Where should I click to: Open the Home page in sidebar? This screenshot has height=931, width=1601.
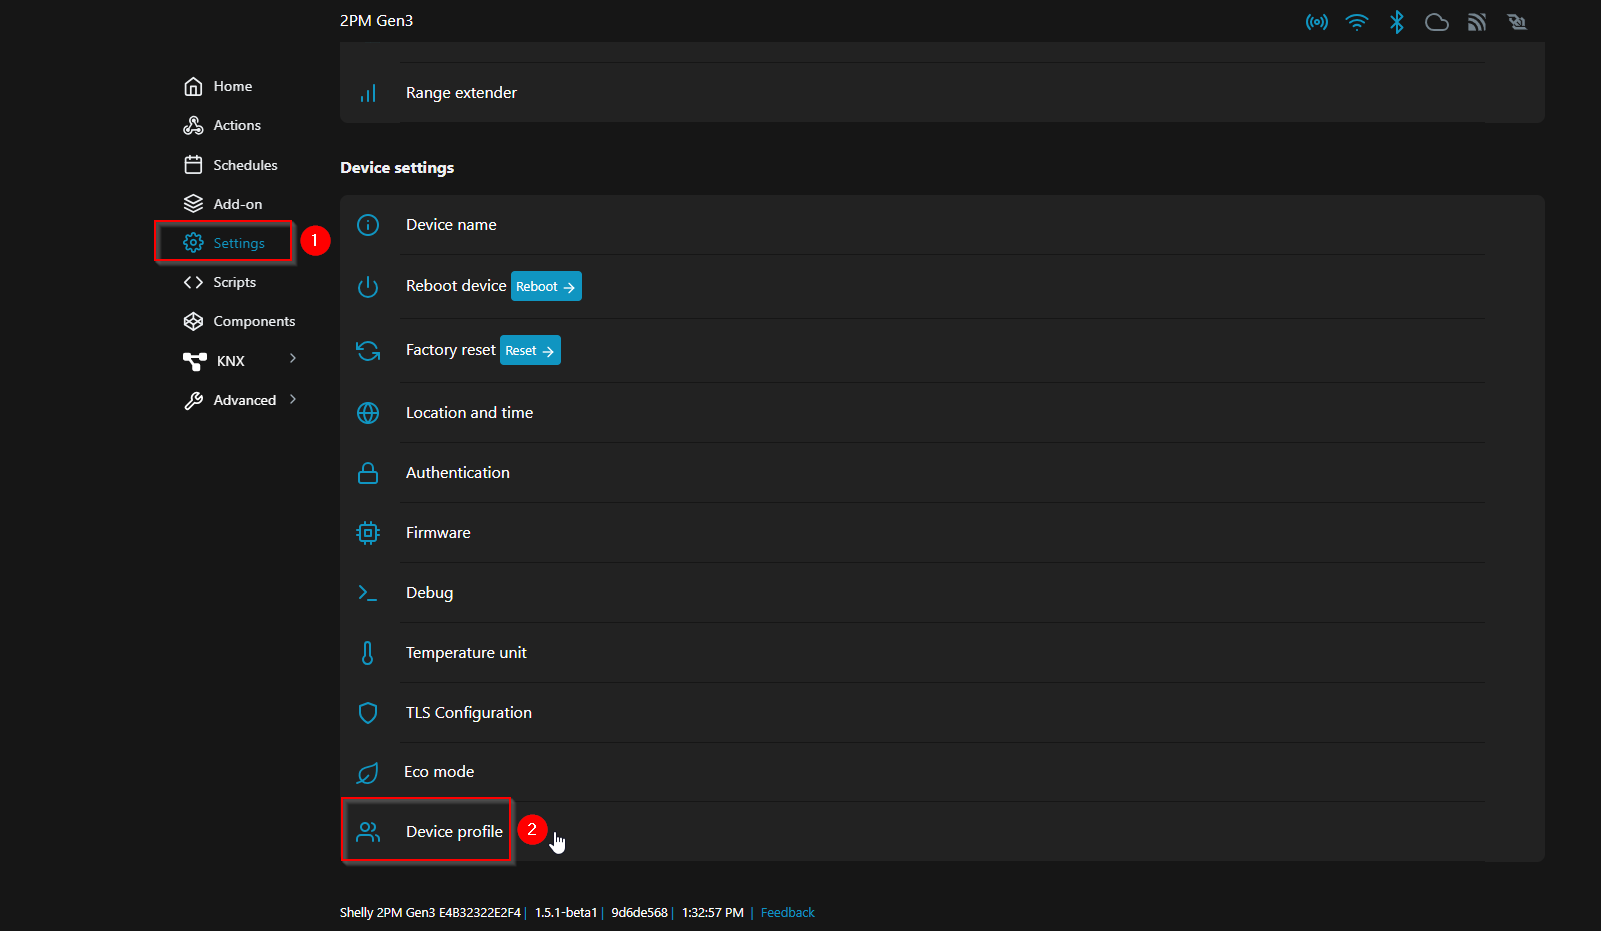(x=232, y=87)
